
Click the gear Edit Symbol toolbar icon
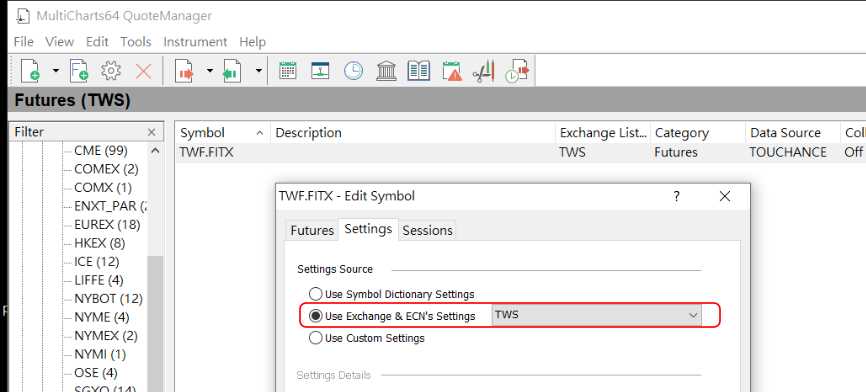click(x=111, y=71)
